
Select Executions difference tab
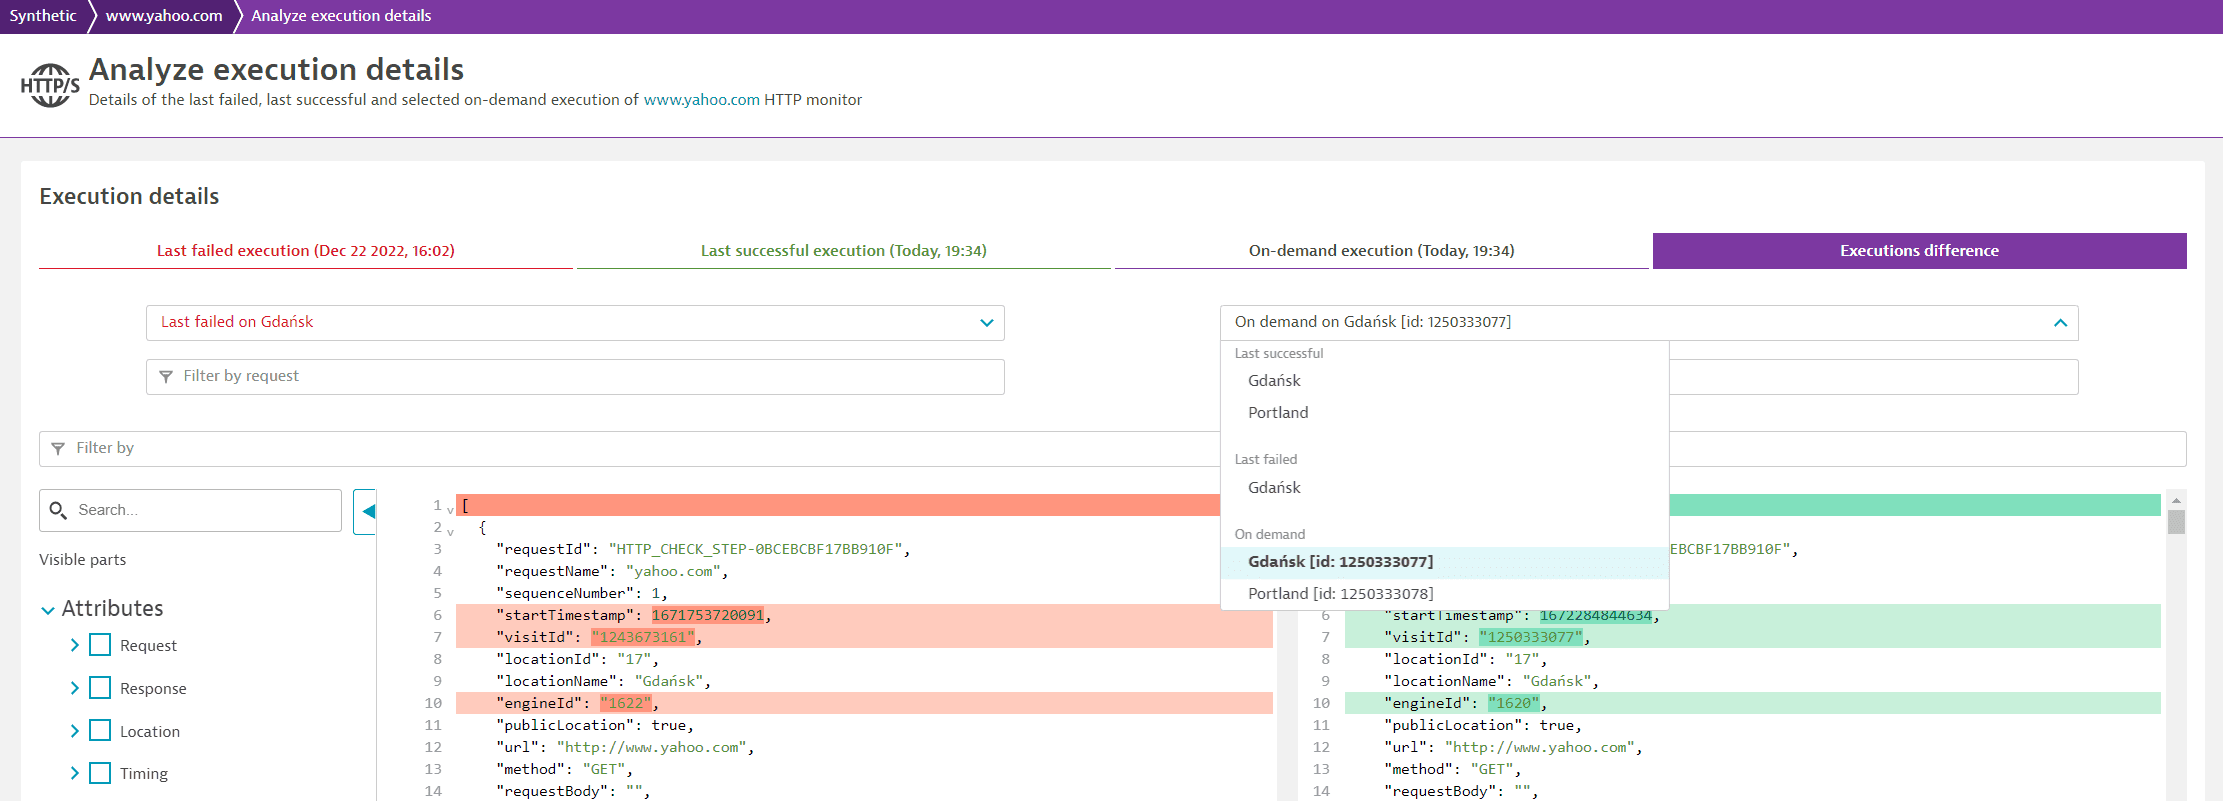[x=1920, y=251]
